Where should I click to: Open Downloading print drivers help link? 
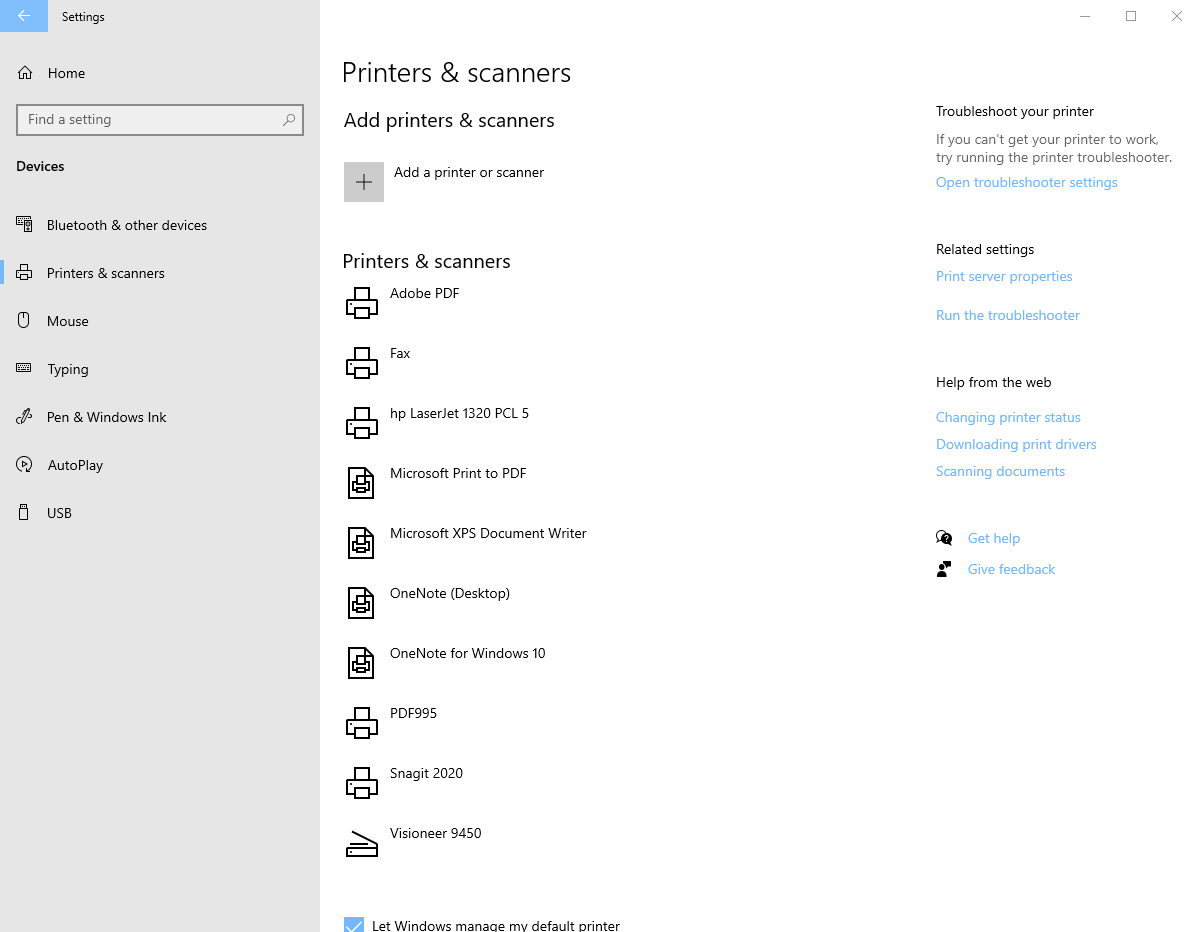pos(1016,444)
